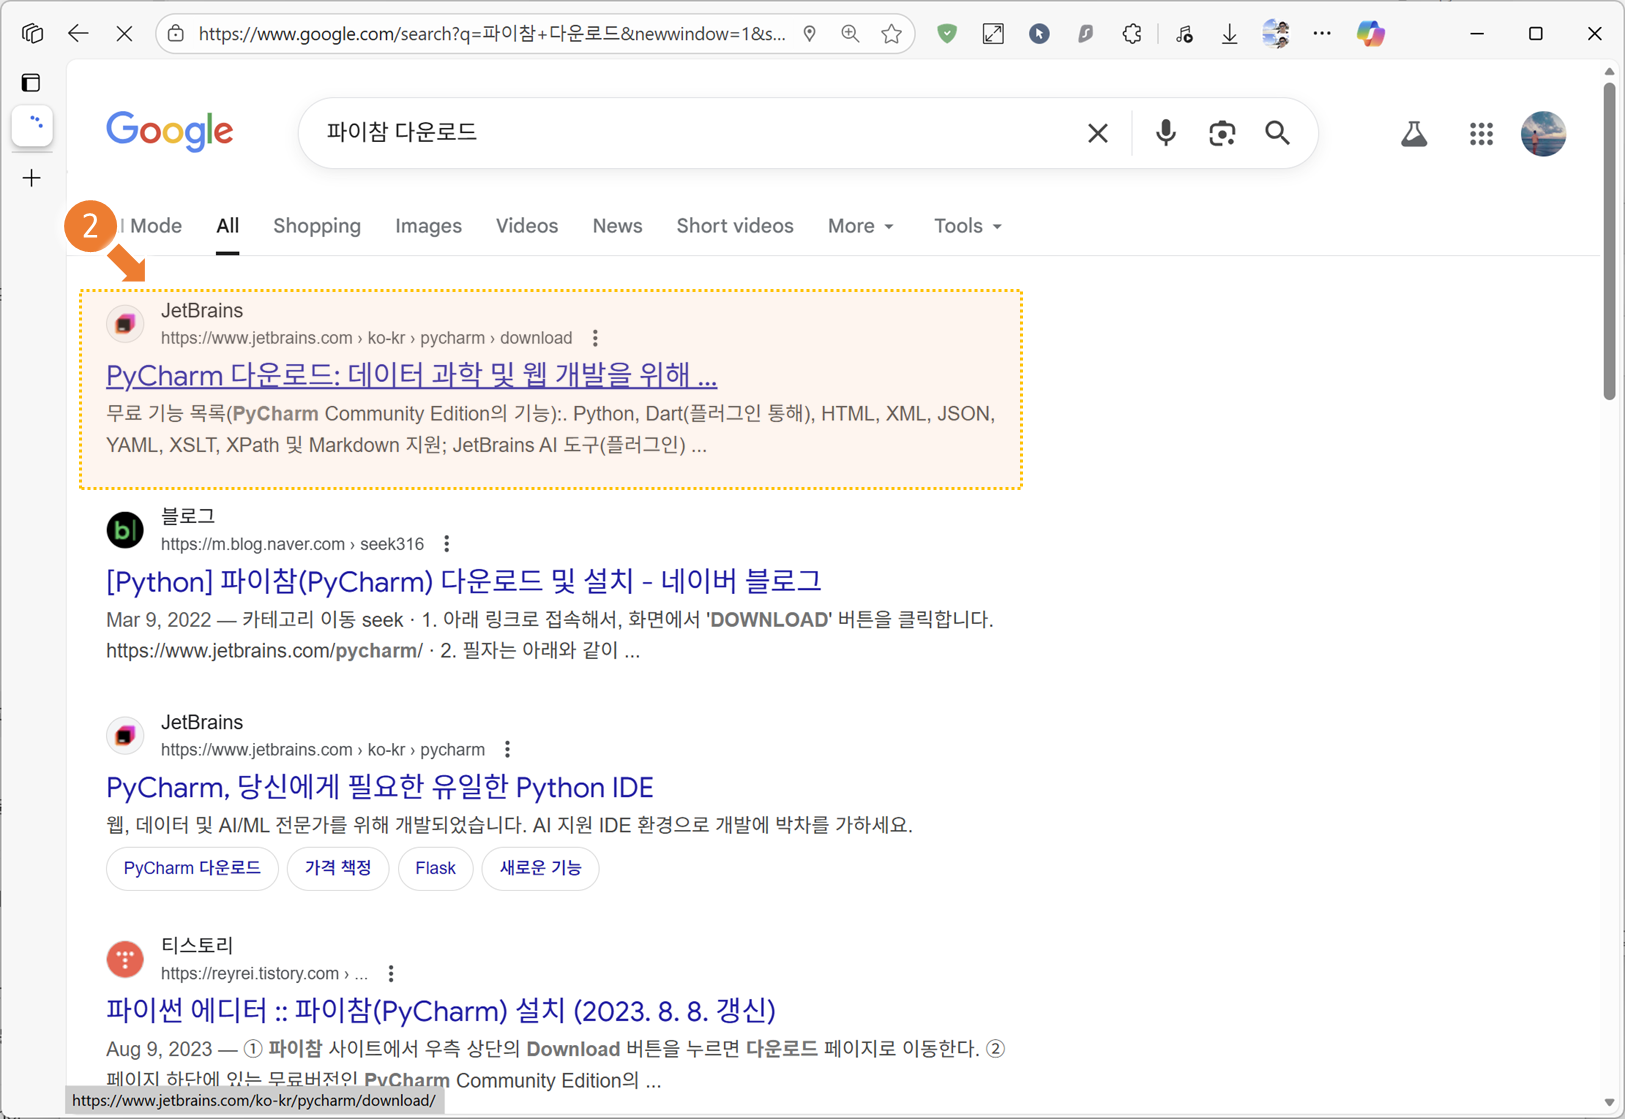Open the Extensions puzzle icon
The image size is (1625, 1119).
(x=1132, y=33)
